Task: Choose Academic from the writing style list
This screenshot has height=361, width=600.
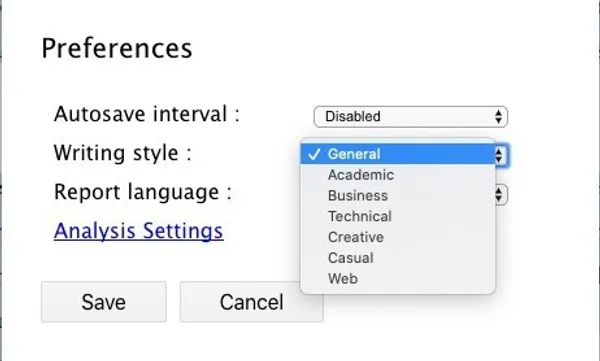Action: coord(398,175)
